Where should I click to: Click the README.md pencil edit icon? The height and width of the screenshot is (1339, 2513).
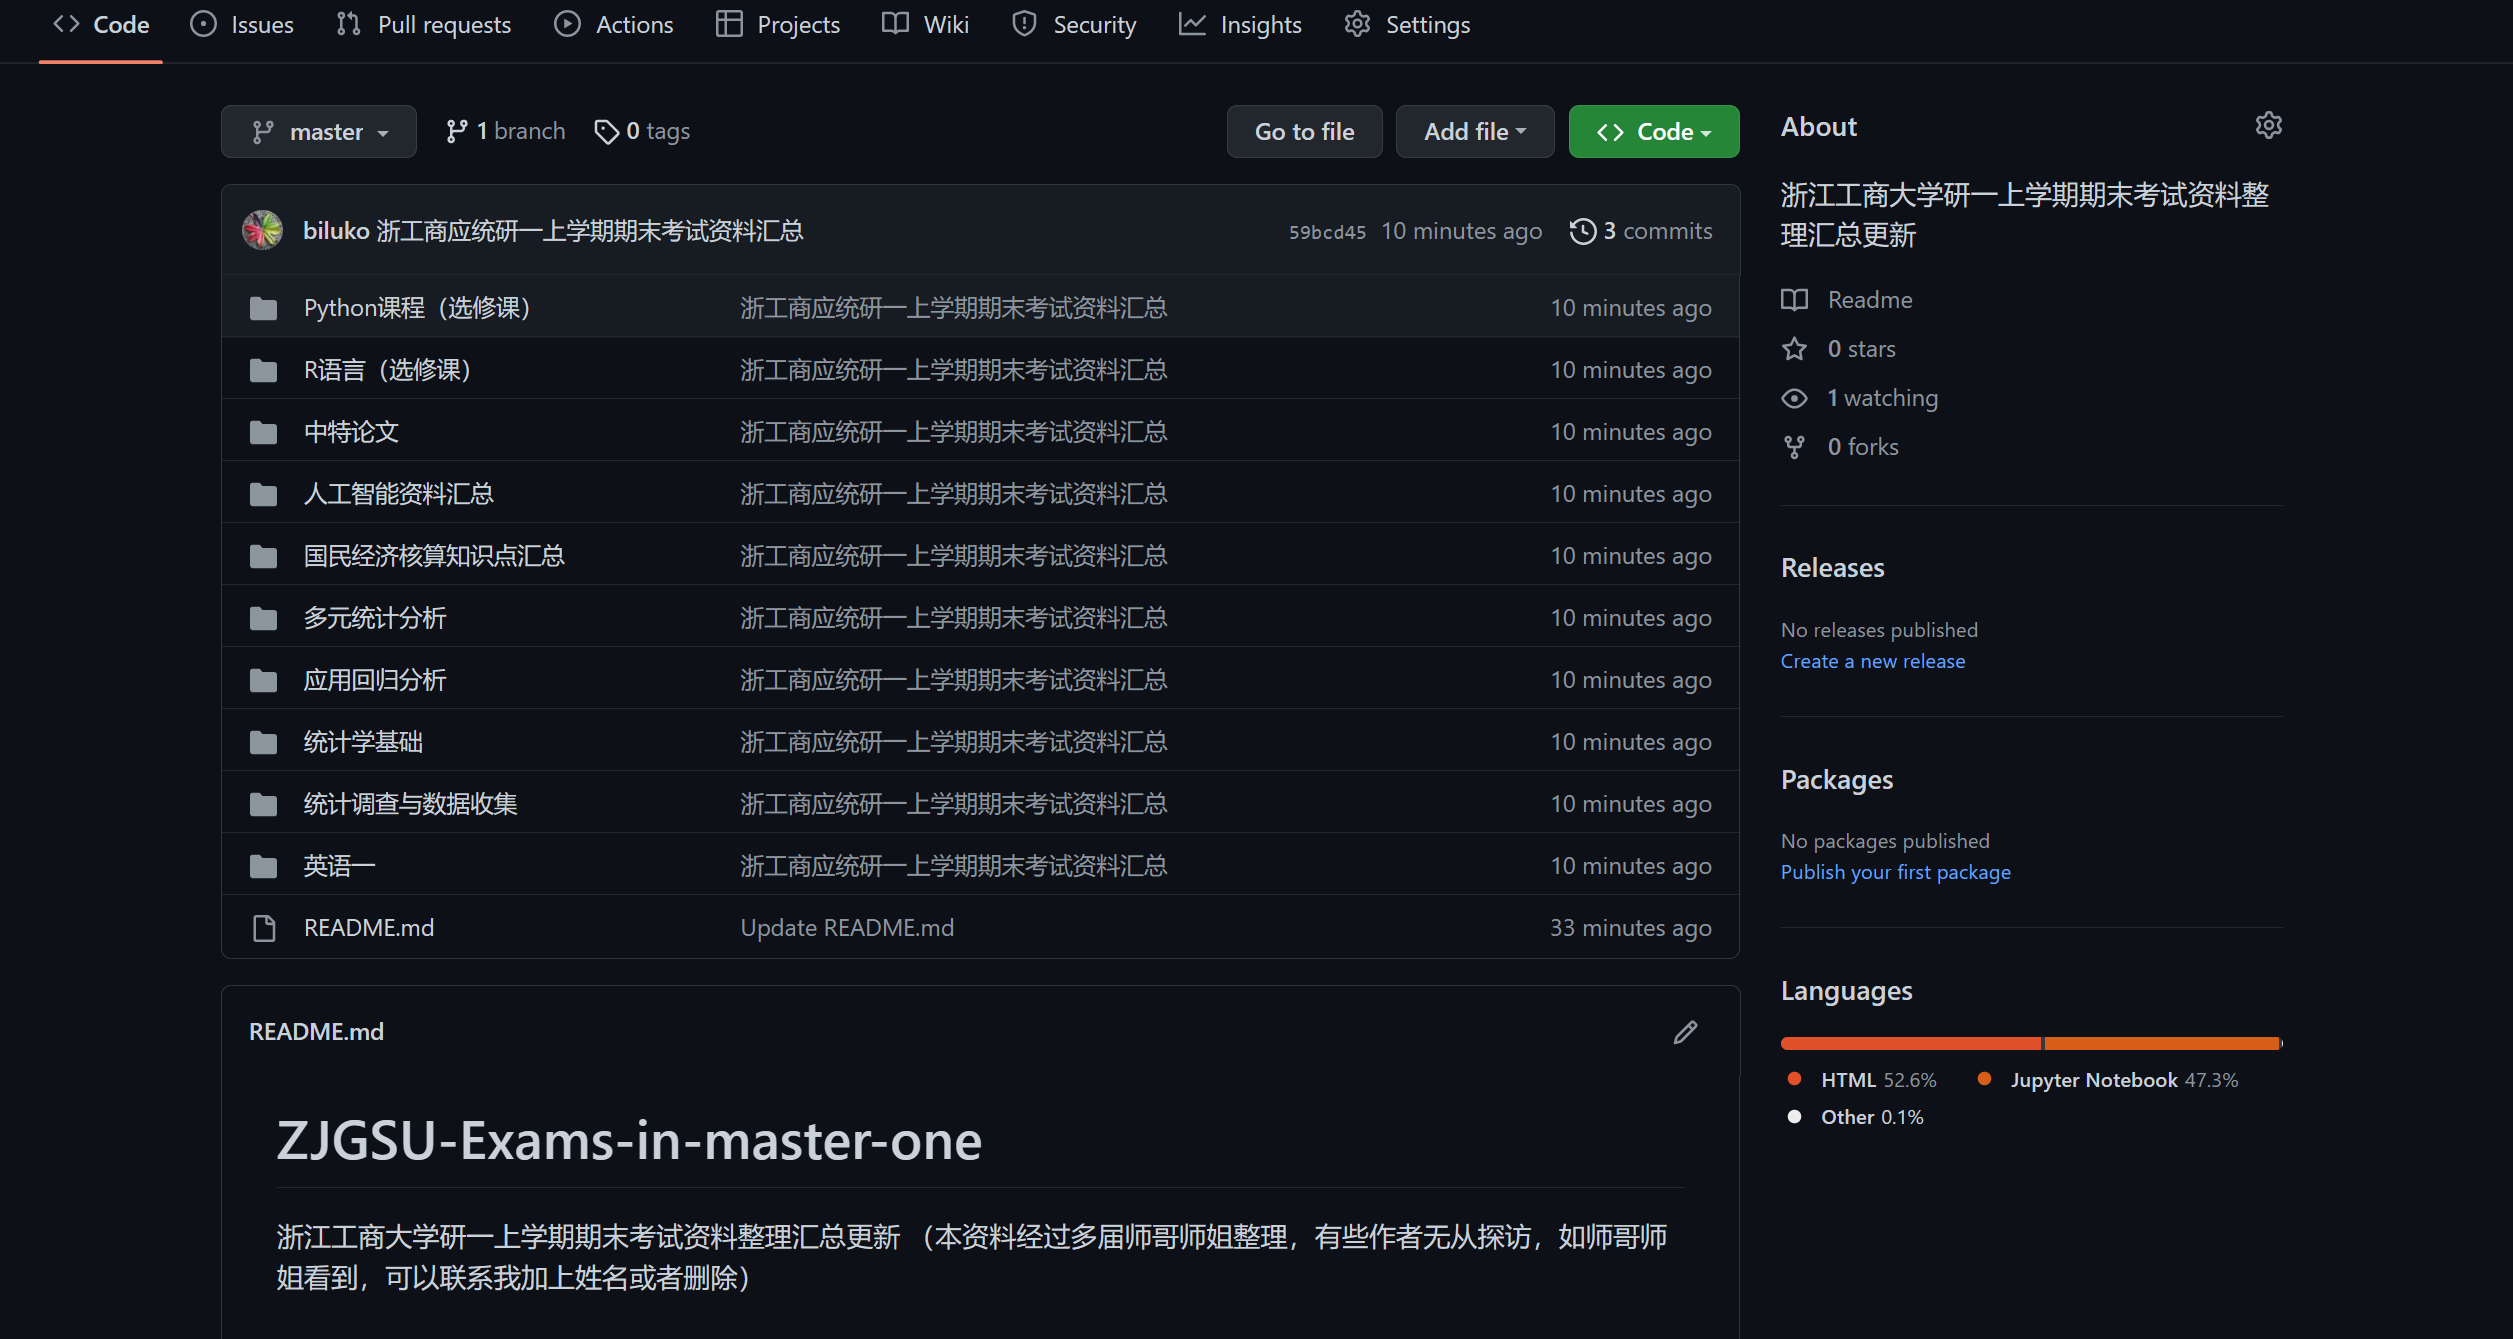1685,1032
